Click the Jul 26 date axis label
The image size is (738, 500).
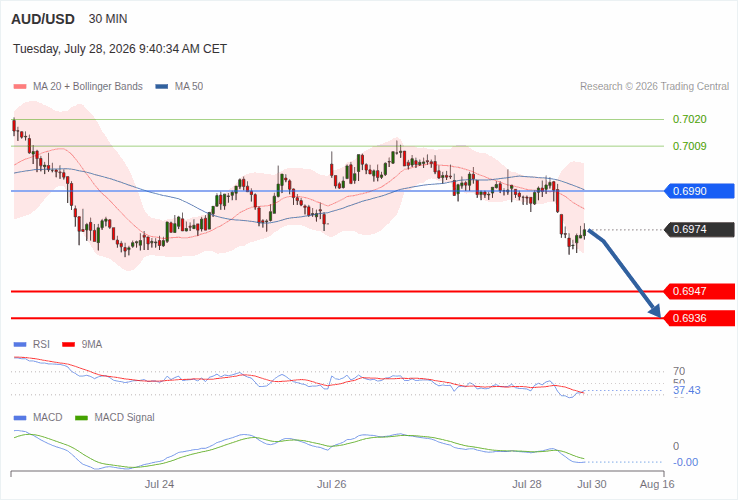pyautogui.click(x=332, y=484)
